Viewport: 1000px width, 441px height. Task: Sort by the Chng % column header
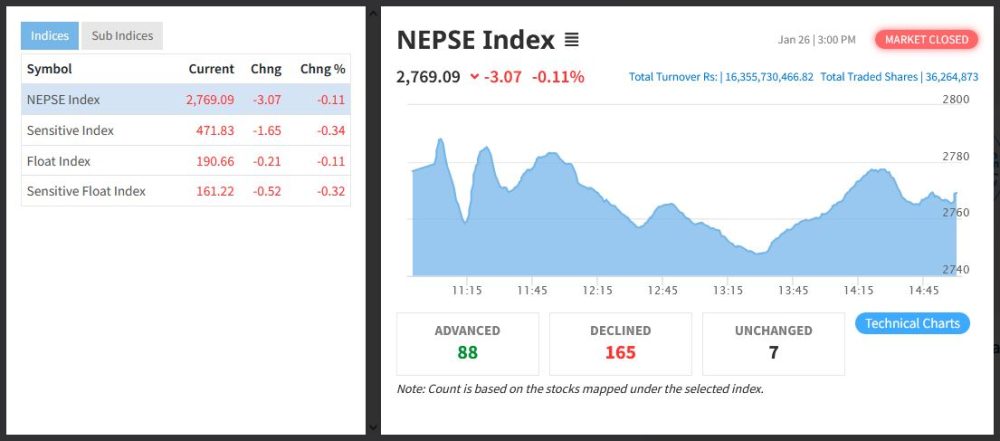pyautogui.click(x=322, y=69)
